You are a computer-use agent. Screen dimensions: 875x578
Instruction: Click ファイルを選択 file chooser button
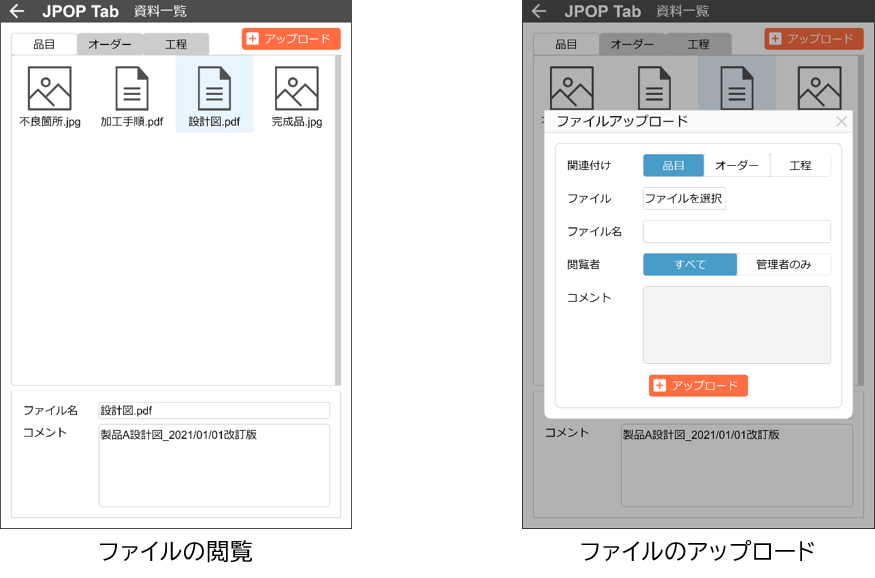pyautogui.click(x=684, y=198)
